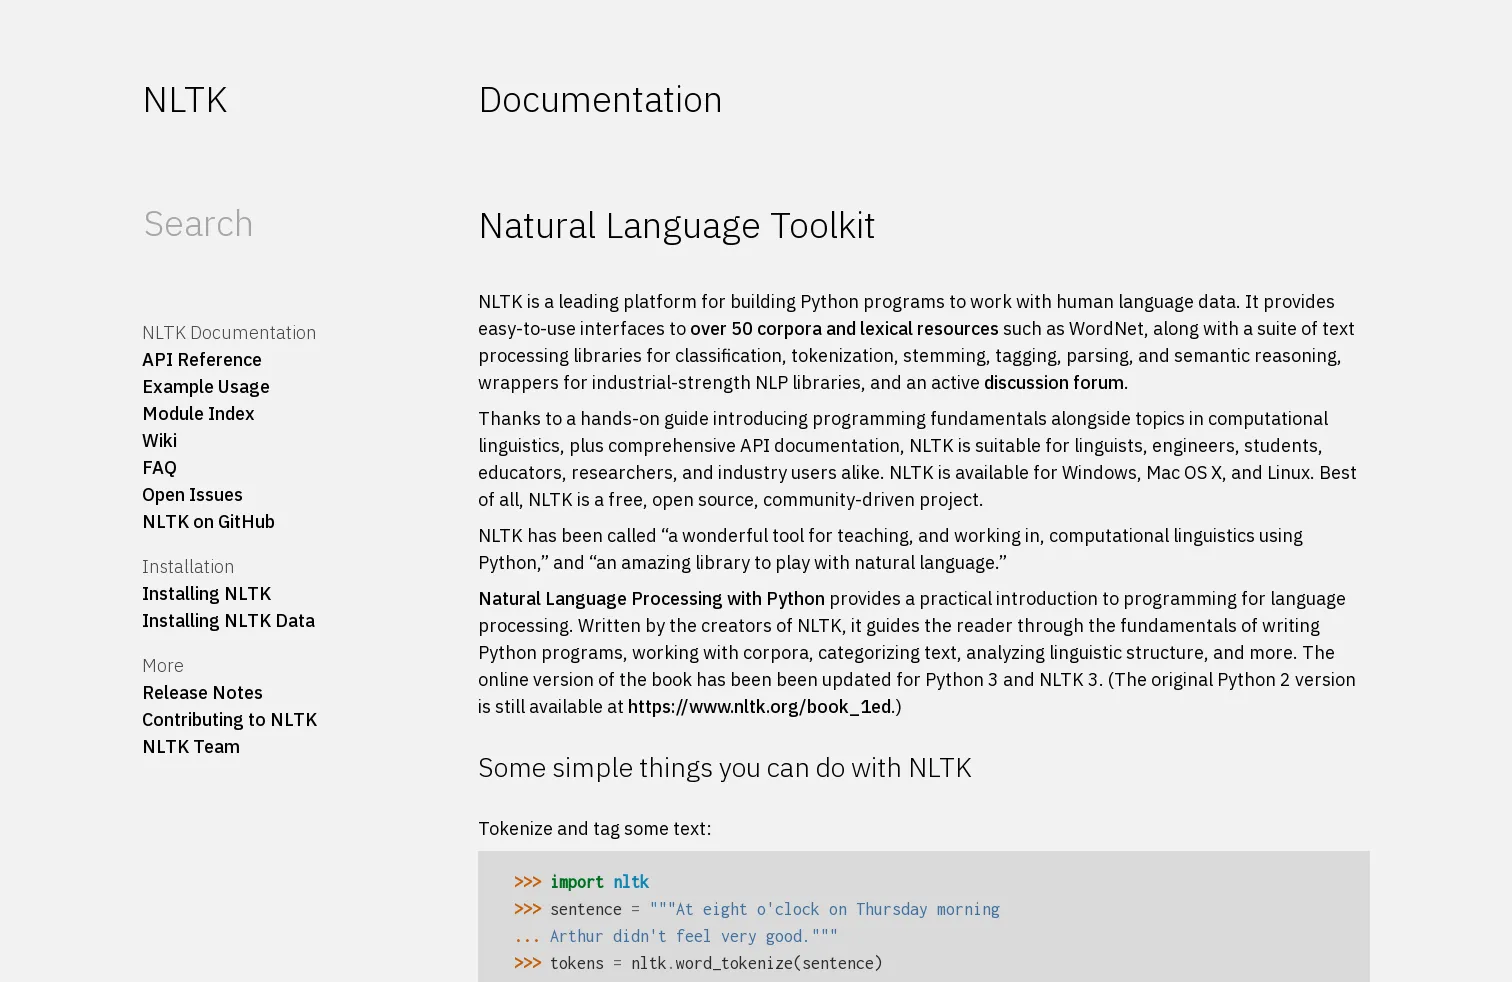Click the 'nltk.word_tokenize(sentence)' code line
The image size is (1512, 982).
[x=698, y=963]
